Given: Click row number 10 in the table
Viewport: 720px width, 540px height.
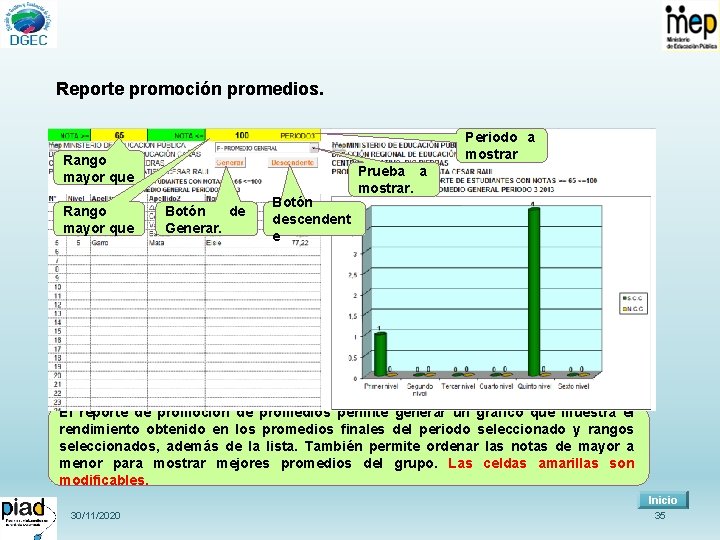Looking at the screenshot, I should (57, 287).
